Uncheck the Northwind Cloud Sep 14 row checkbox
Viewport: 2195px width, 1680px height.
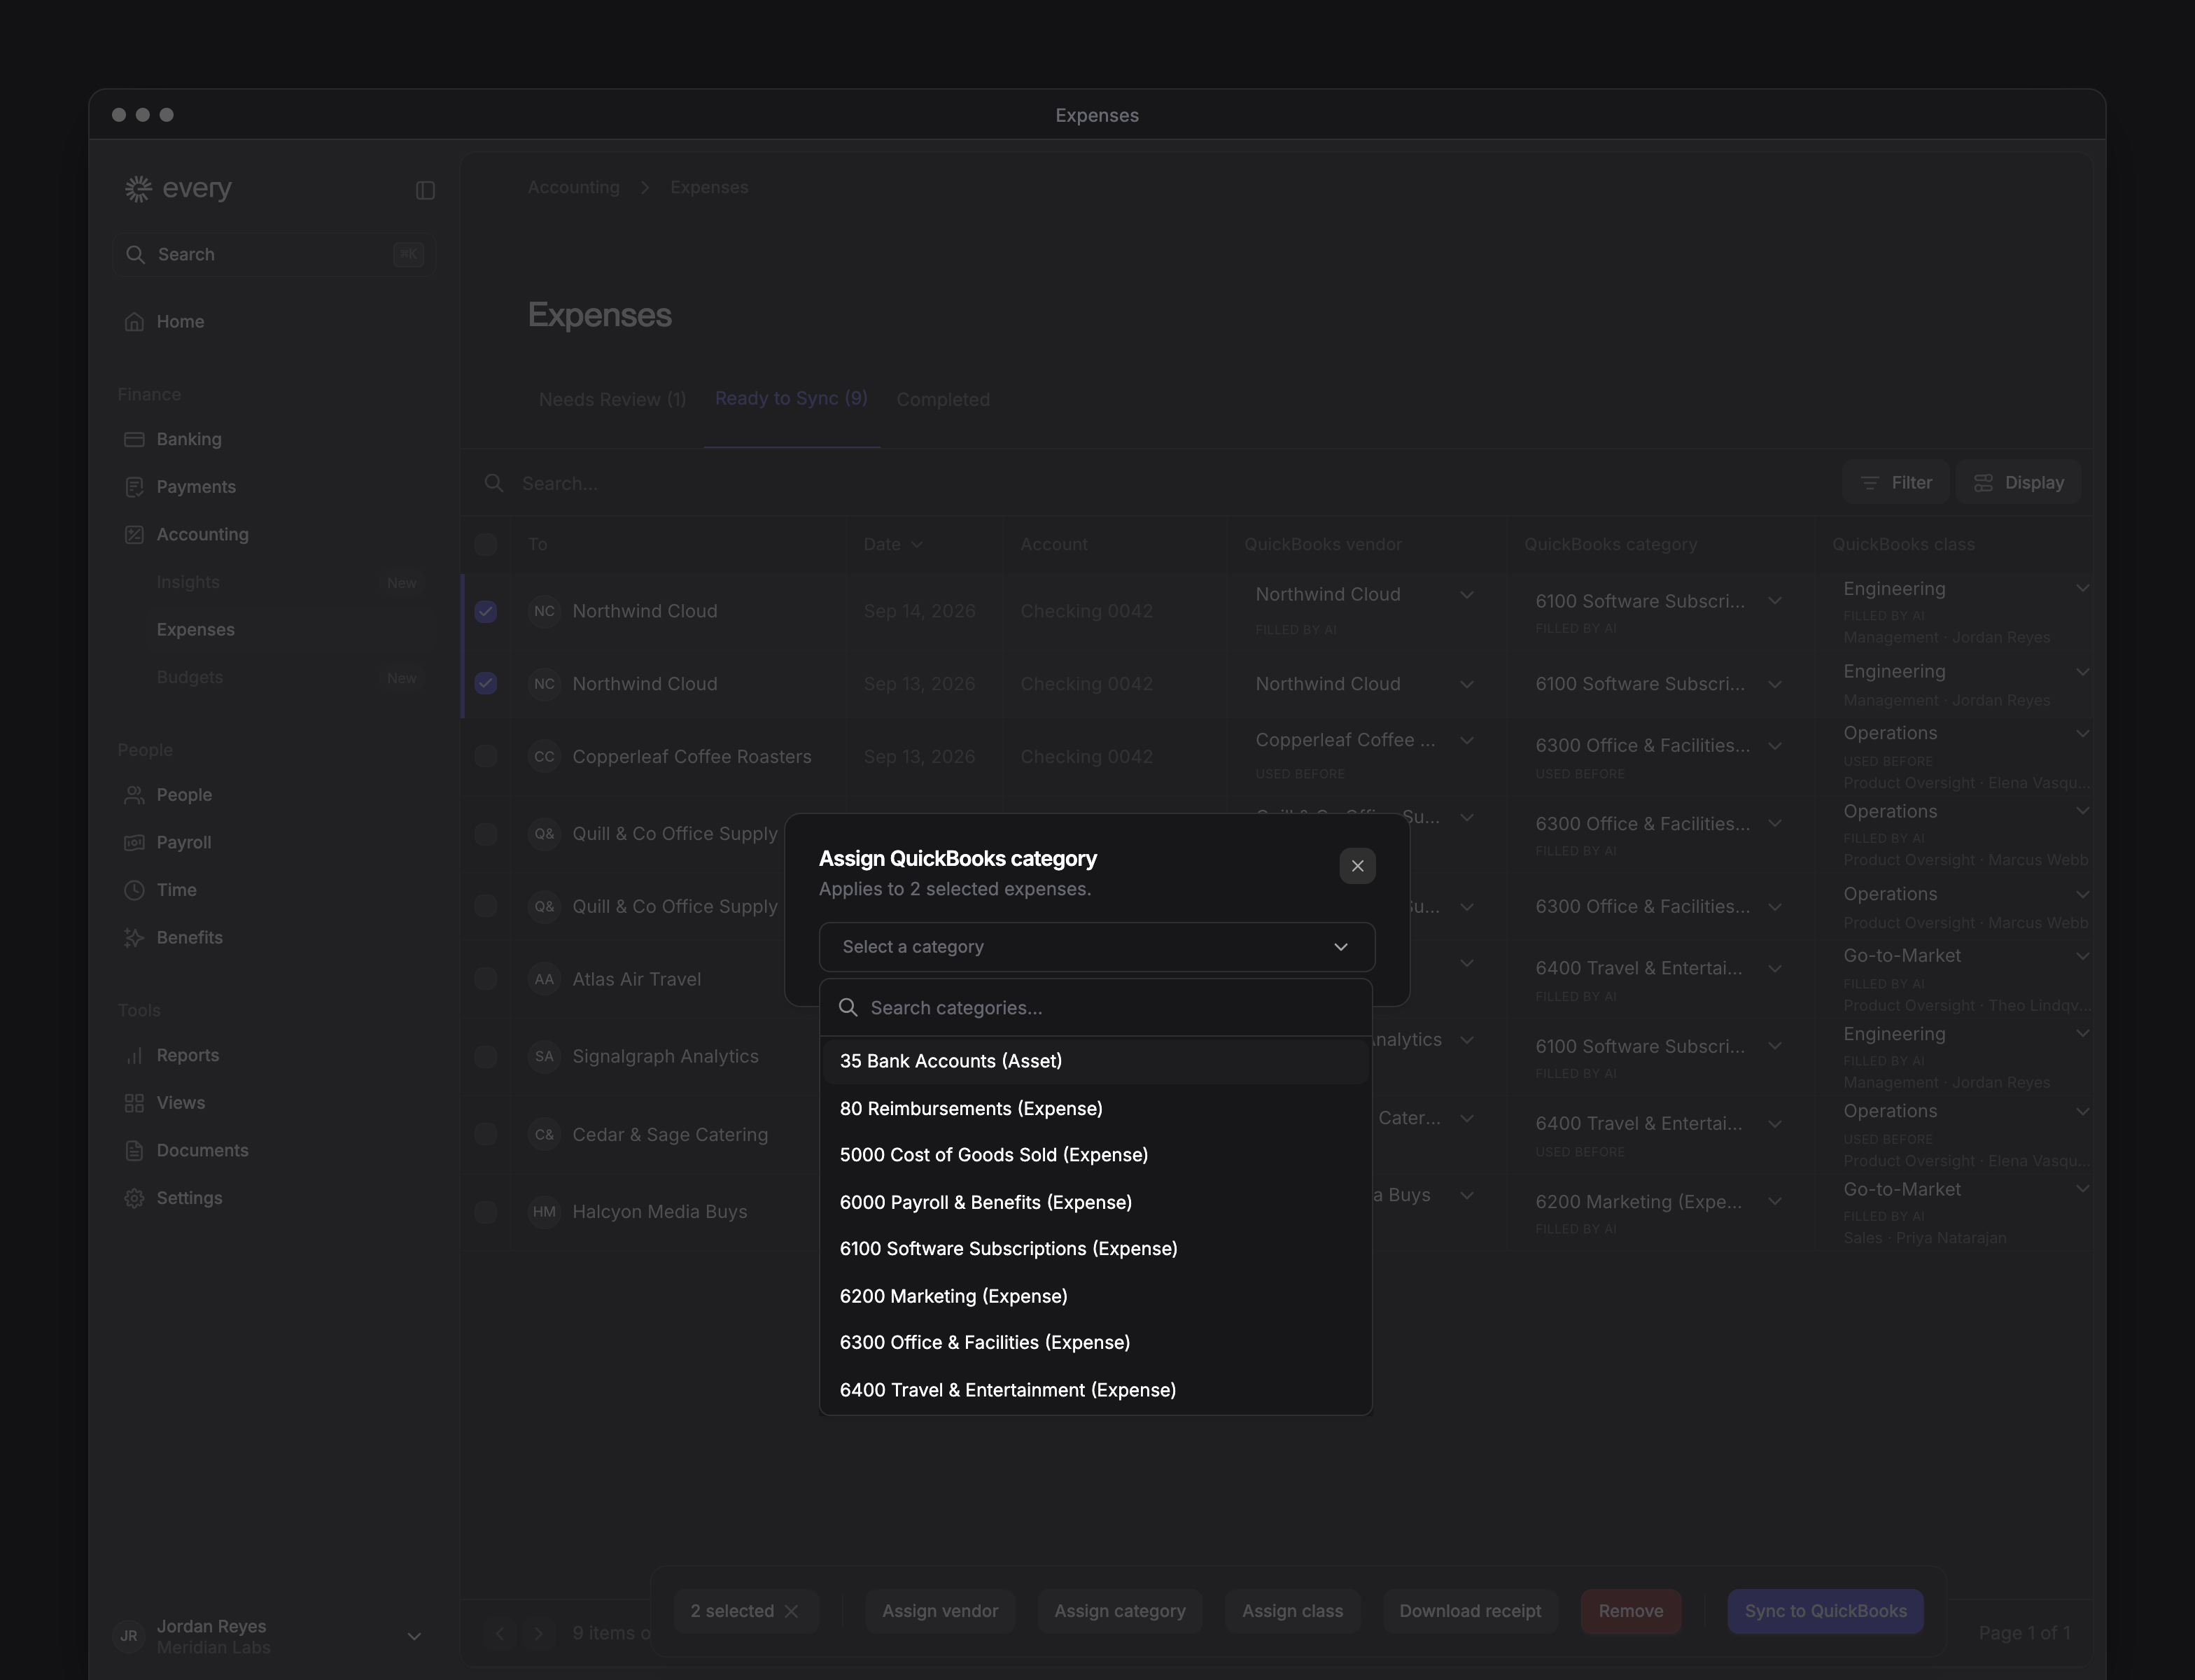pos(486,611)
